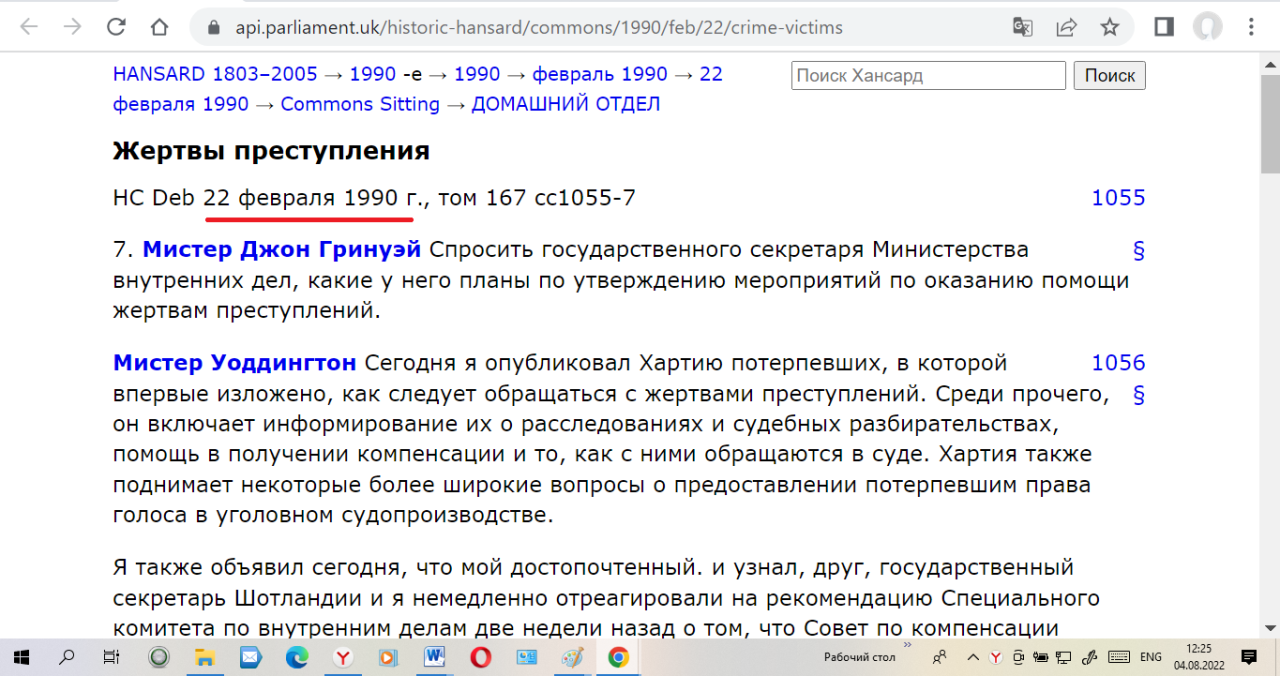
Task: Open the Chrome profile avatar
Action: click(1208, 27)
